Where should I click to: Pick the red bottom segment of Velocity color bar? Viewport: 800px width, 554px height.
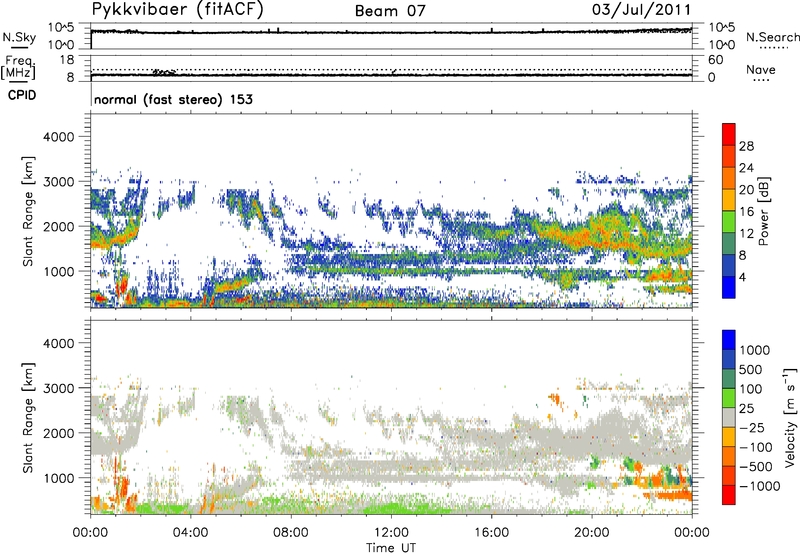pyautogui.click(x=729, y=495)
